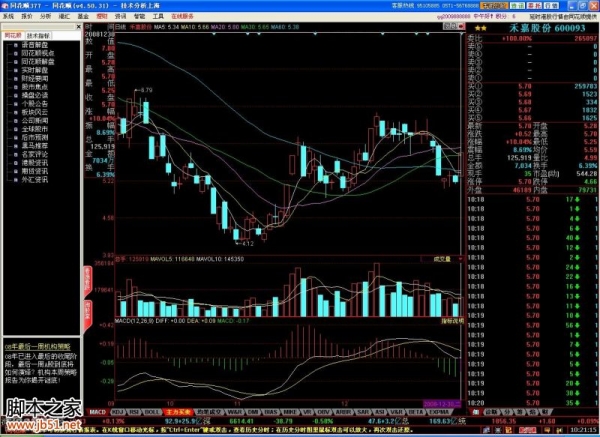Switch to the BOLL indicator tab
This screenshot has width=600, height=437.
coord(152,412)
